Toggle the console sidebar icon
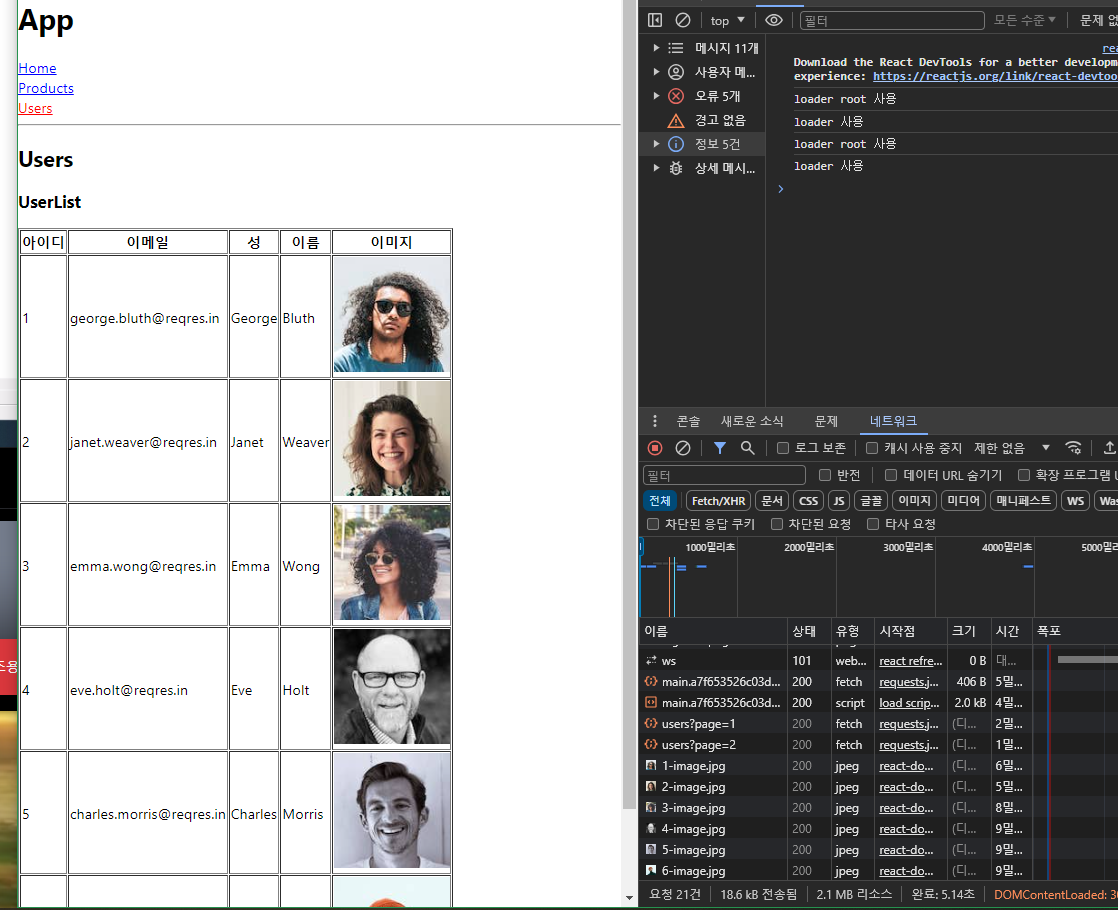The width and height of the screenshot is (1118, 910). click(655, 20)
